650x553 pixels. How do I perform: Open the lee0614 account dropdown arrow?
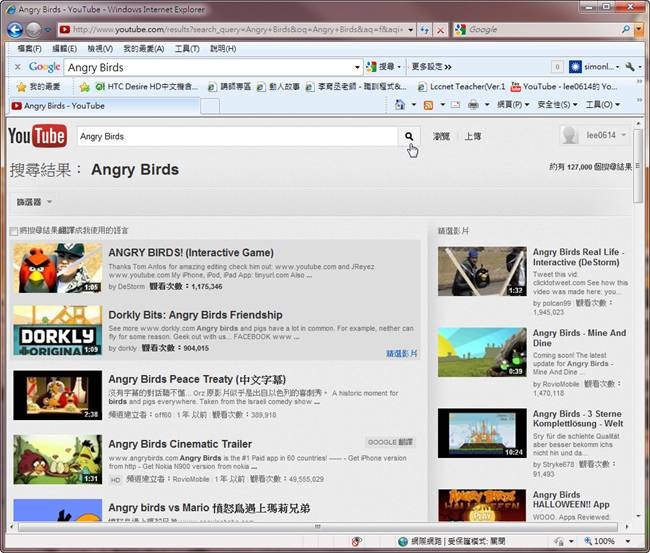(623, 135)
